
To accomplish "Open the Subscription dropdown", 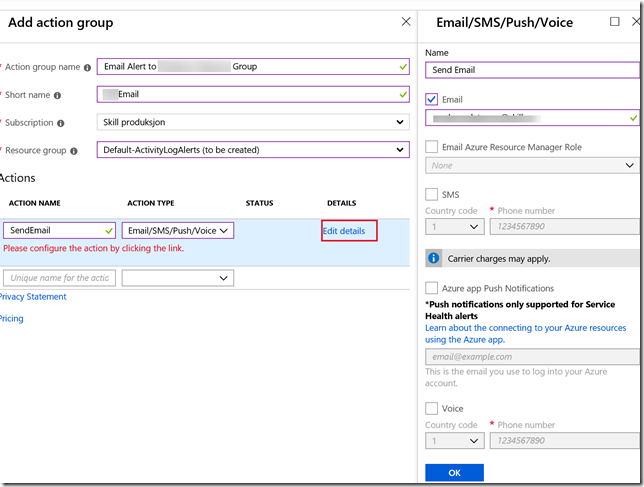I will point(253,122).
